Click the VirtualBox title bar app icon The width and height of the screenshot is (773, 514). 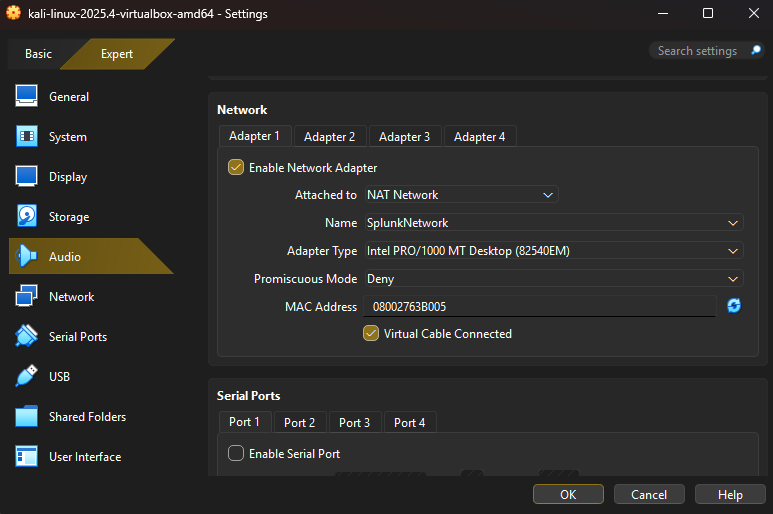[13, 13]
